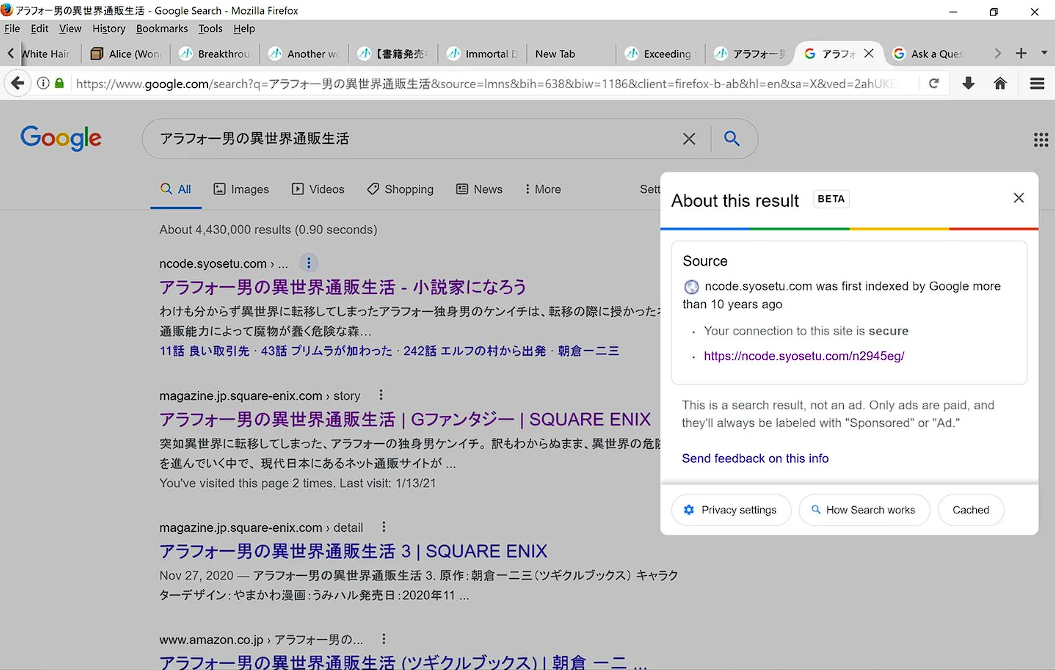Switch to the Breakthrou tab
This screenshot has height=670, width=1055.
[215, 54]
